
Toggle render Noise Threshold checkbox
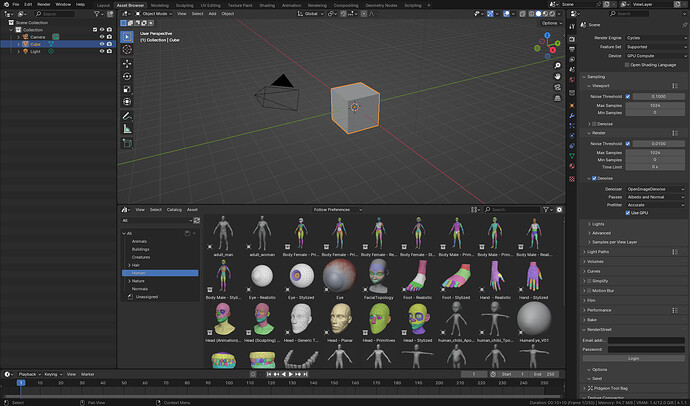(628, 143)
